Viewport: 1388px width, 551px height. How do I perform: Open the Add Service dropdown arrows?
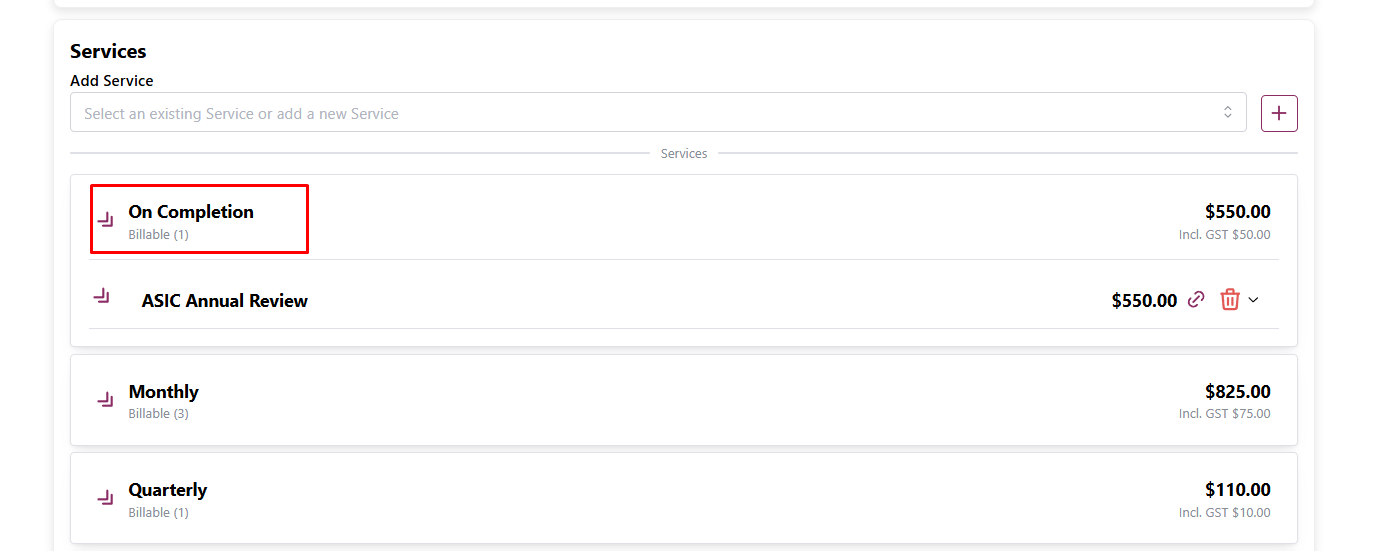tap(1228, 113)
